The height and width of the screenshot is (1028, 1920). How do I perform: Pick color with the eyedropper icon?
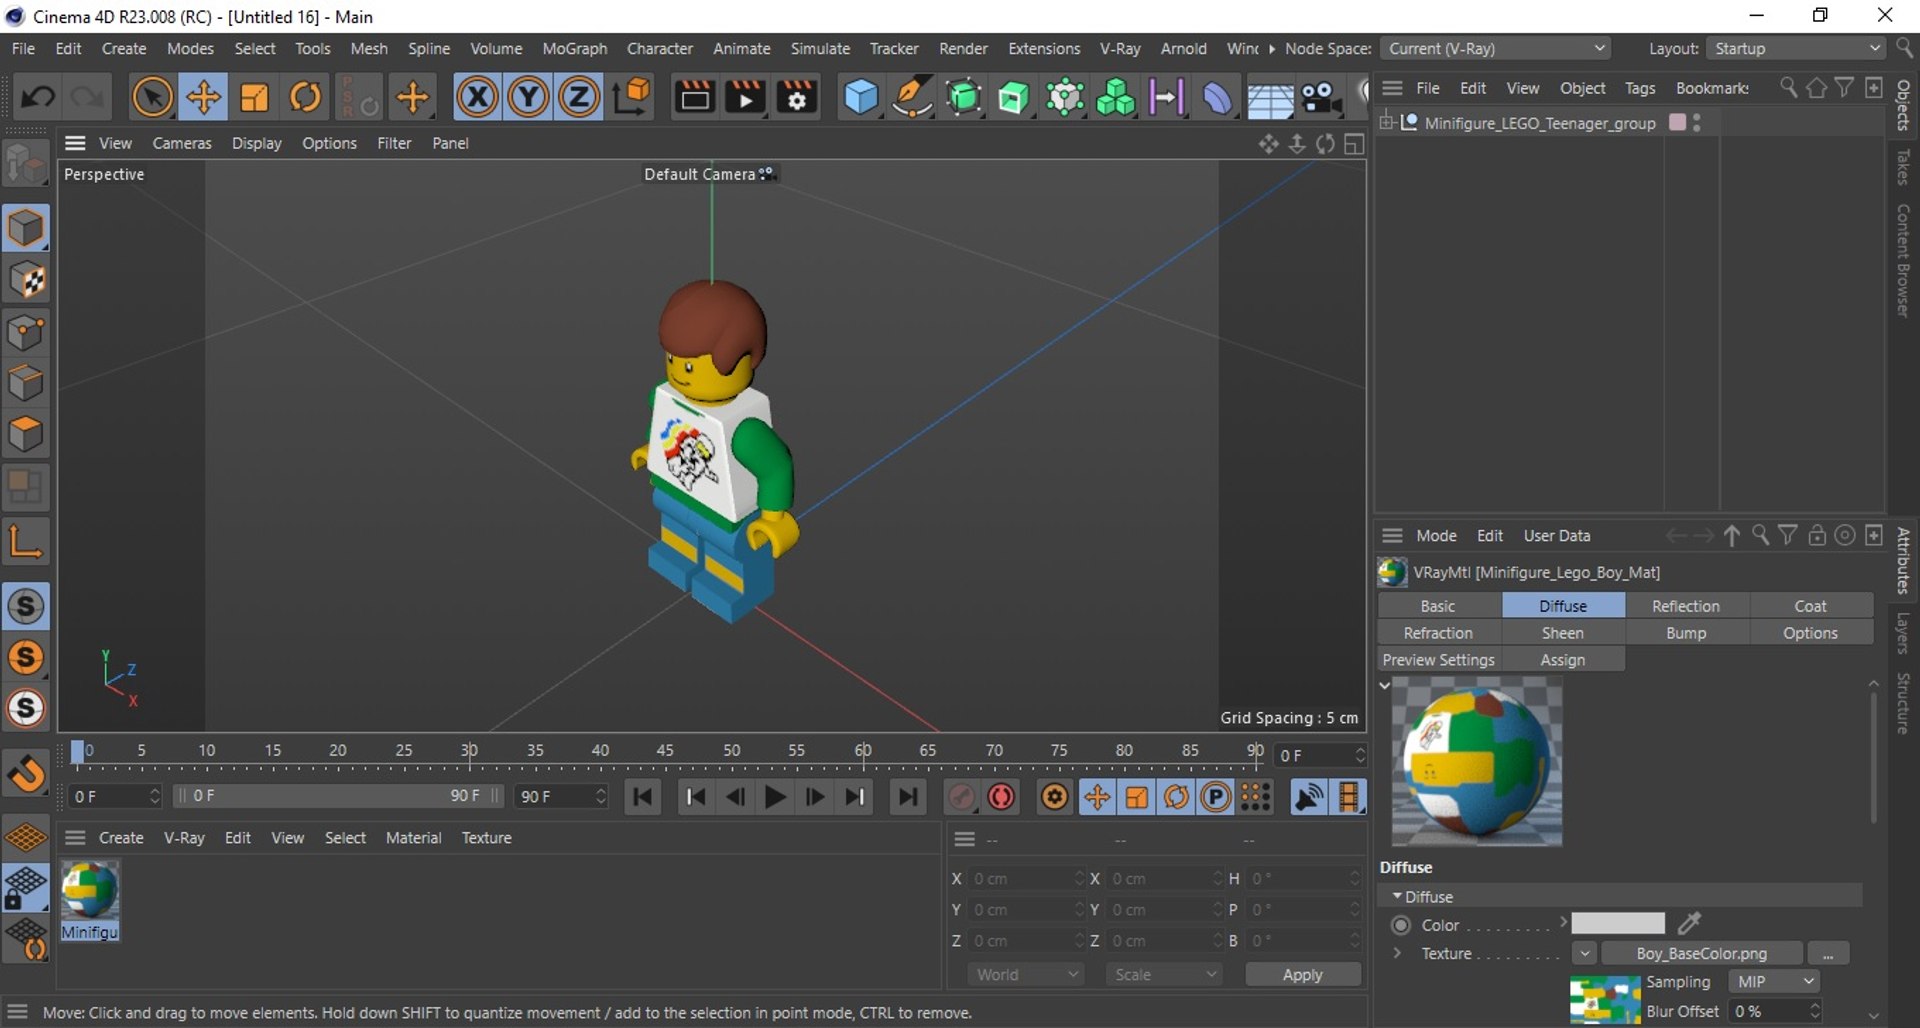point(1689,923)
